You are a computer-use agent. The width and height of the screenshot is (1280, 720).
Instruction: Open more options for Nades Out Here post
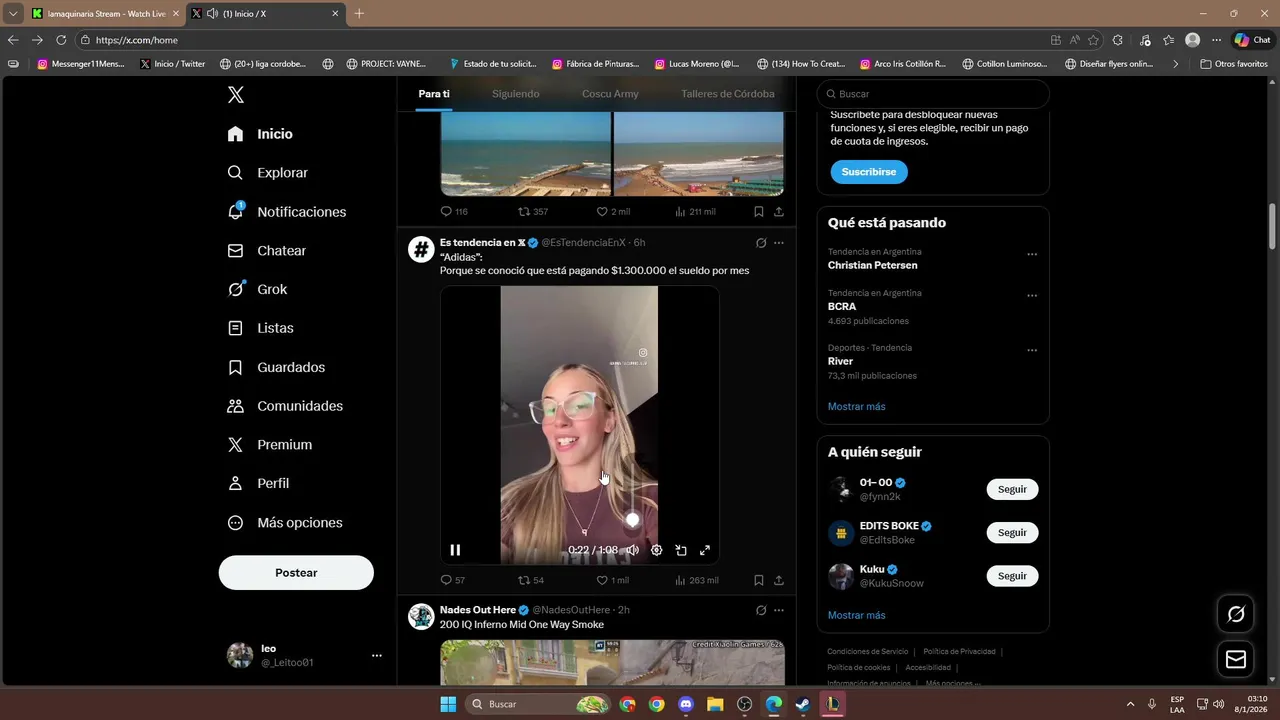(779, 610)
